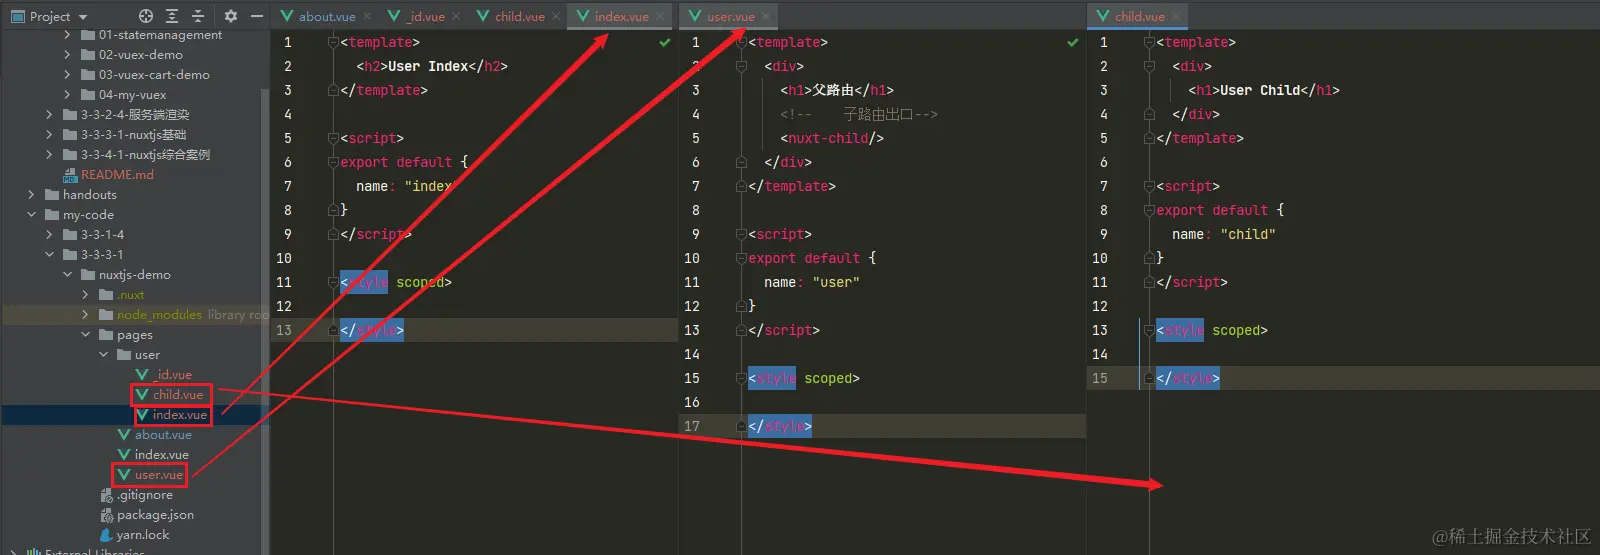Open child.vue in the project tree

(178, 395)
